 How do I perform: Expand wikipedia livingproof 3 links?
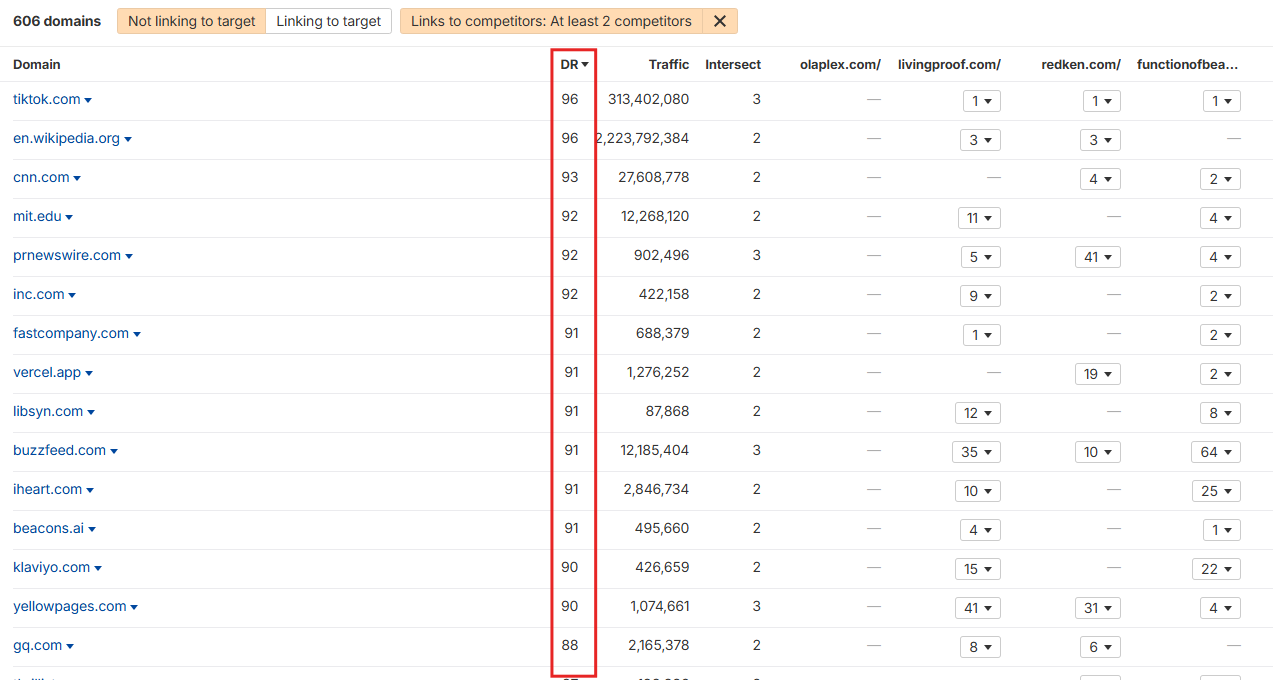tap(981, 140)
